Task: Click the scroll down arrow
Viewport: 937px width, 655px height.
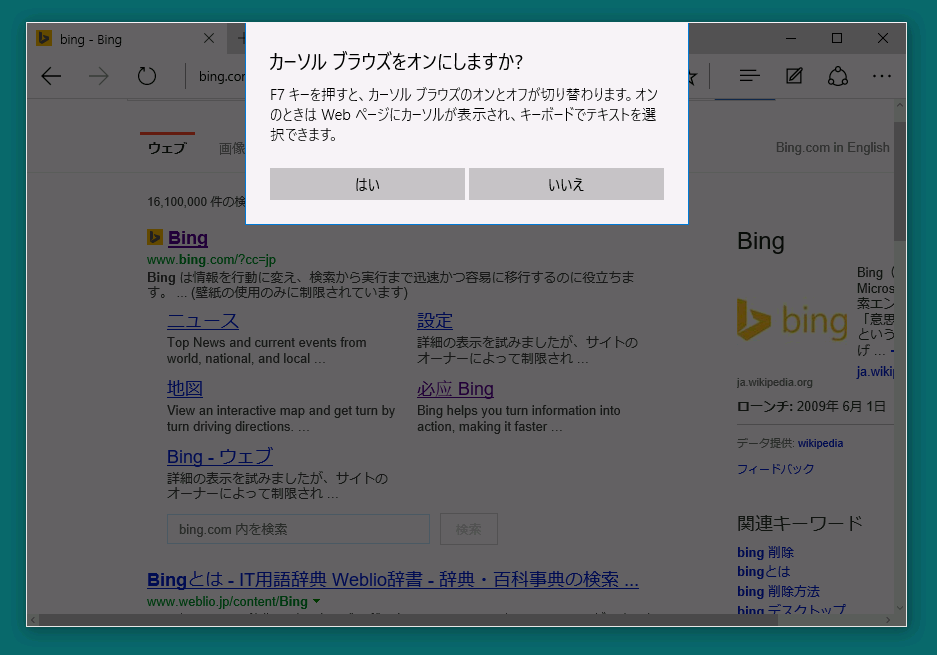Action: click(x=899, y=608)
